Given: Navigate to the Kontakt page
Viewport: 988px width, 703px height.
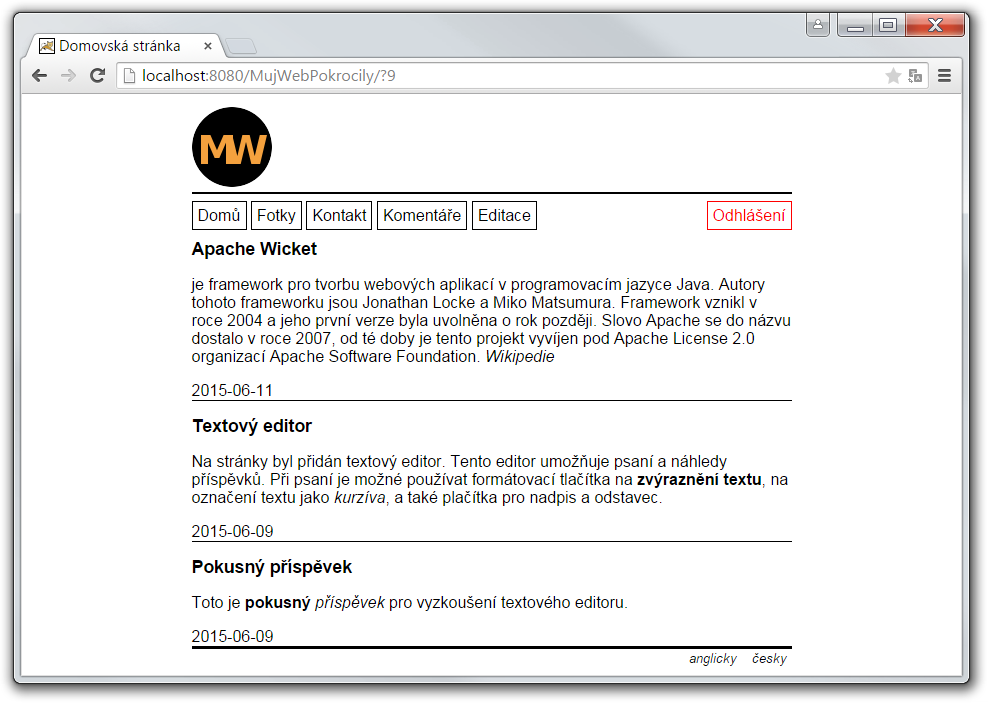Looking at the screenshot, I should tap(339, 215).
